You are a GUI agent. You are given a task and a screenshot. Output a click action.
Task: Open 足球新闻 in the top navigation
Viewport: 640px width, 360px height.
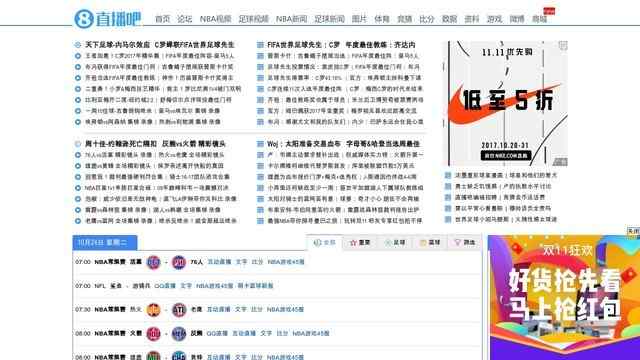[329, 19]
